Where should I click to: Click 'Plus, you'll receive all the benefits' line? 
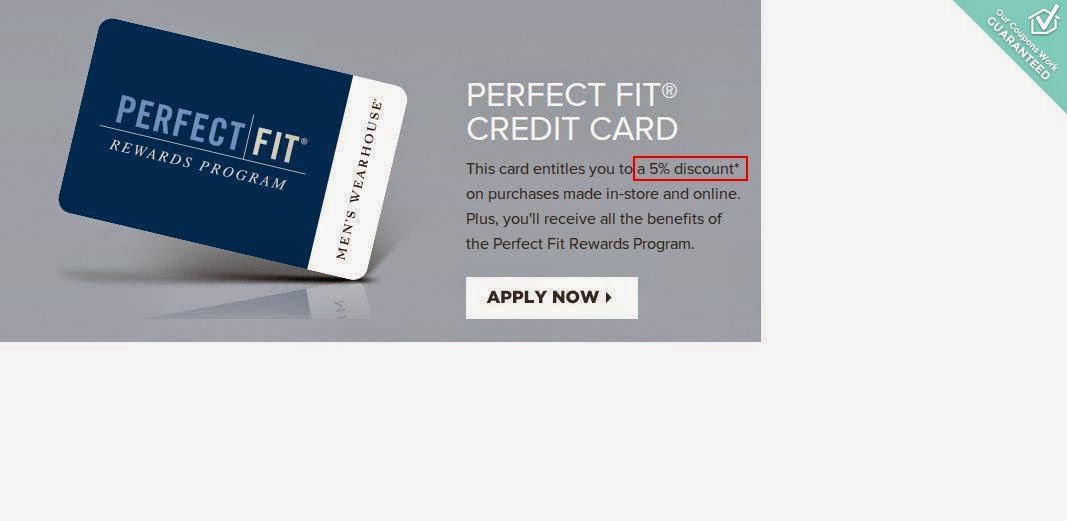[x=593, y=219]
